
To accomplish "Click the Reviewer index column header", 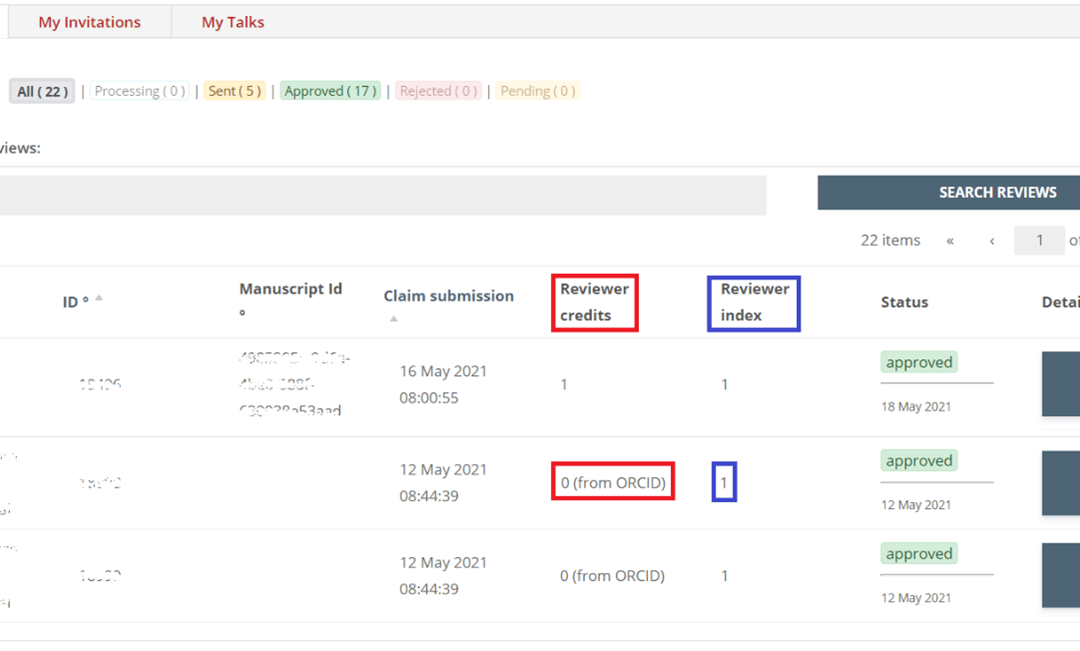I will [x=754, y=302].
